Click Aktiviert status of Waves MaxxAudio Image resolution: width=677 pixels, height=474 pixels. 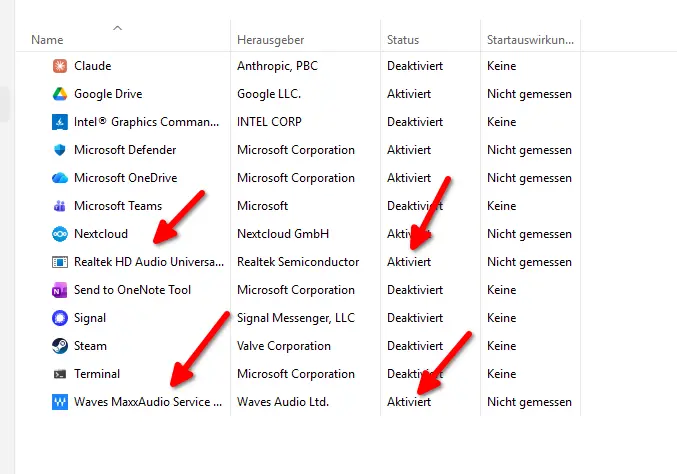pyautogui.click(x=409, y=402)
